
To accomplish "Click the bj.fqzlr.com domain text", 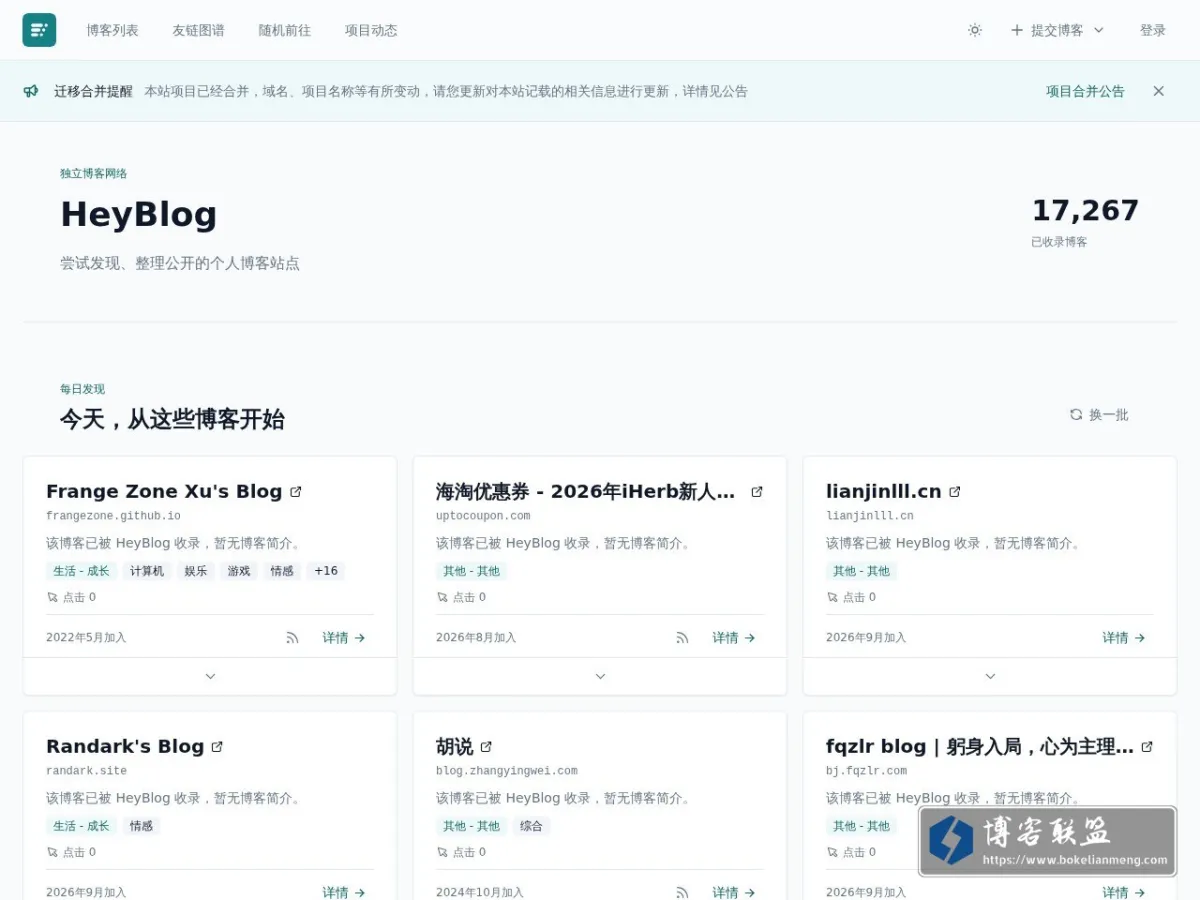I will click(866, 771).
